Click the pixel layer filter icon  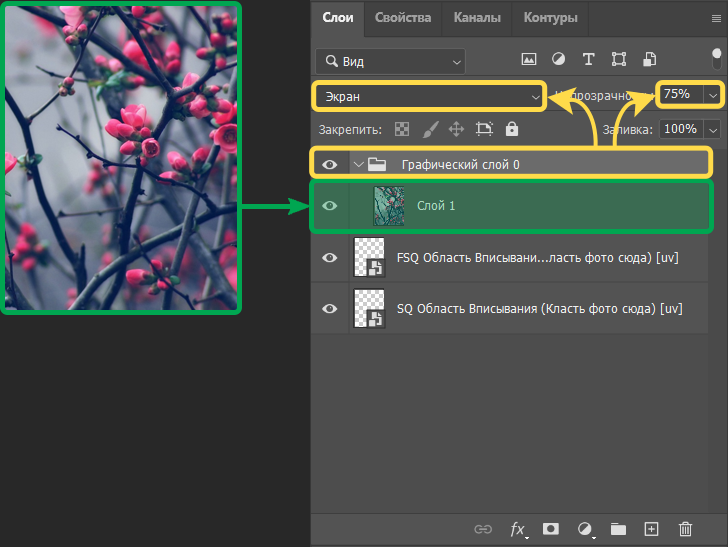[x=529, y=60]
